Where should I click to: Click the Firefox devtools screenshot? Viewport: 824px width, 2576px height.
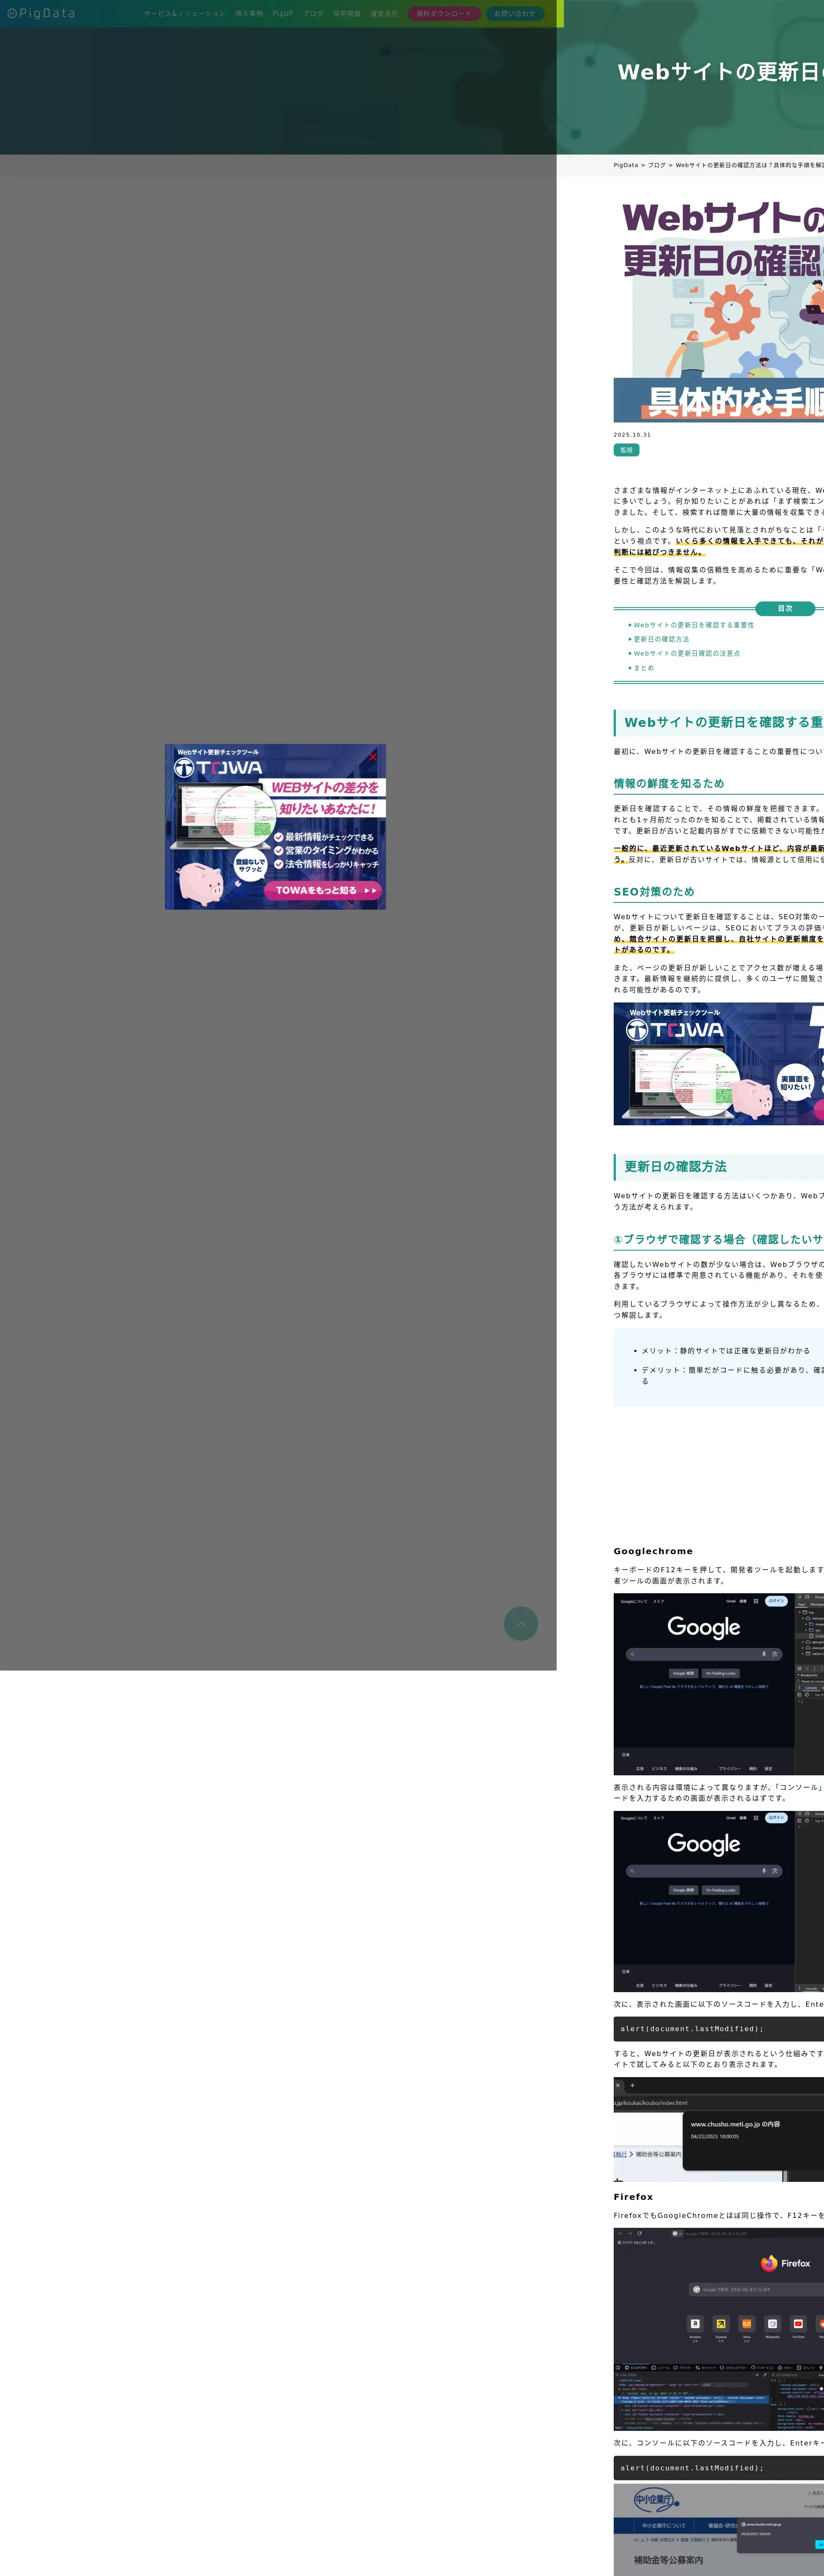click(718, 2329)
